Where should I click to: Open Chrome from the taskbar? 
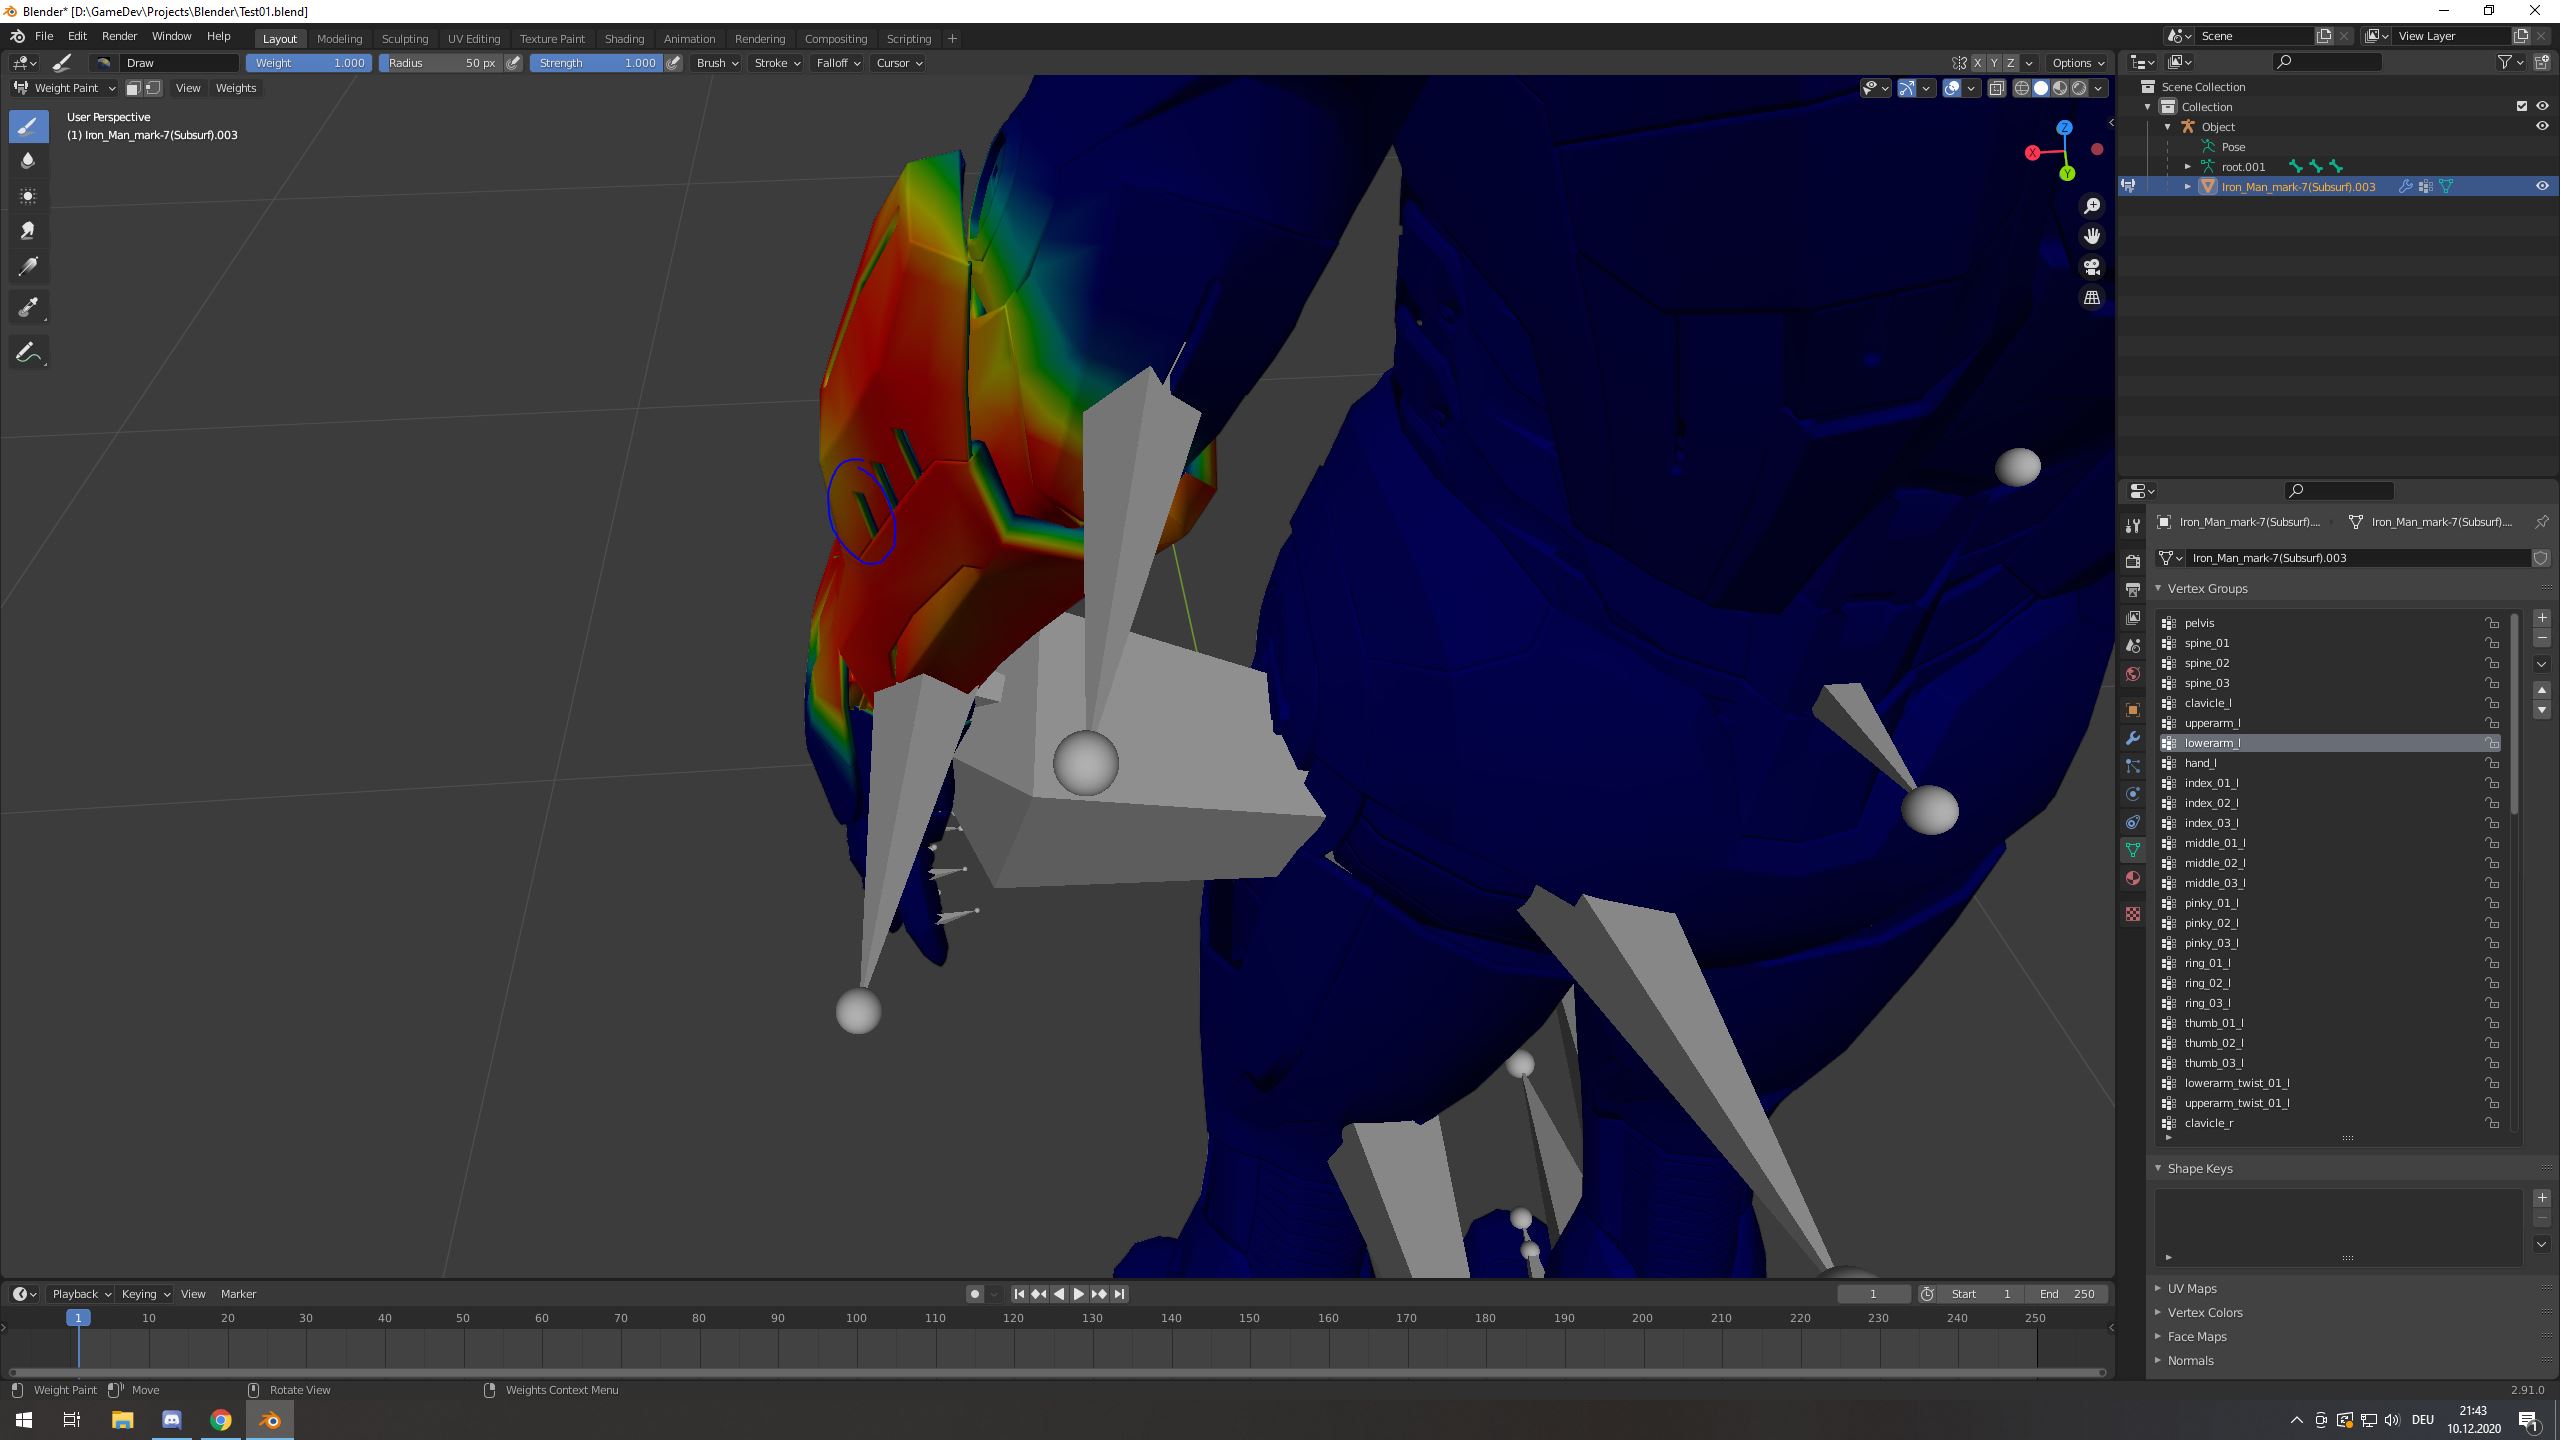[x=221, y=1420]
